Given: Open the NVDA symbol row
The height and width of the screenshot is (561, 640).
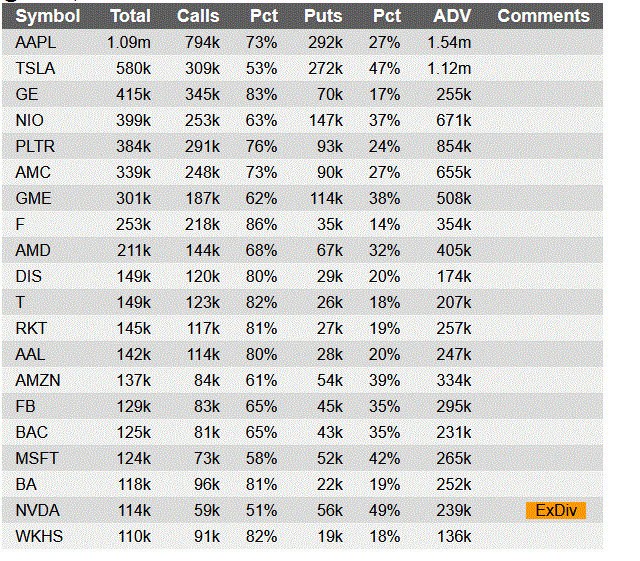Looking at the screenshot, I should [36, 511].
